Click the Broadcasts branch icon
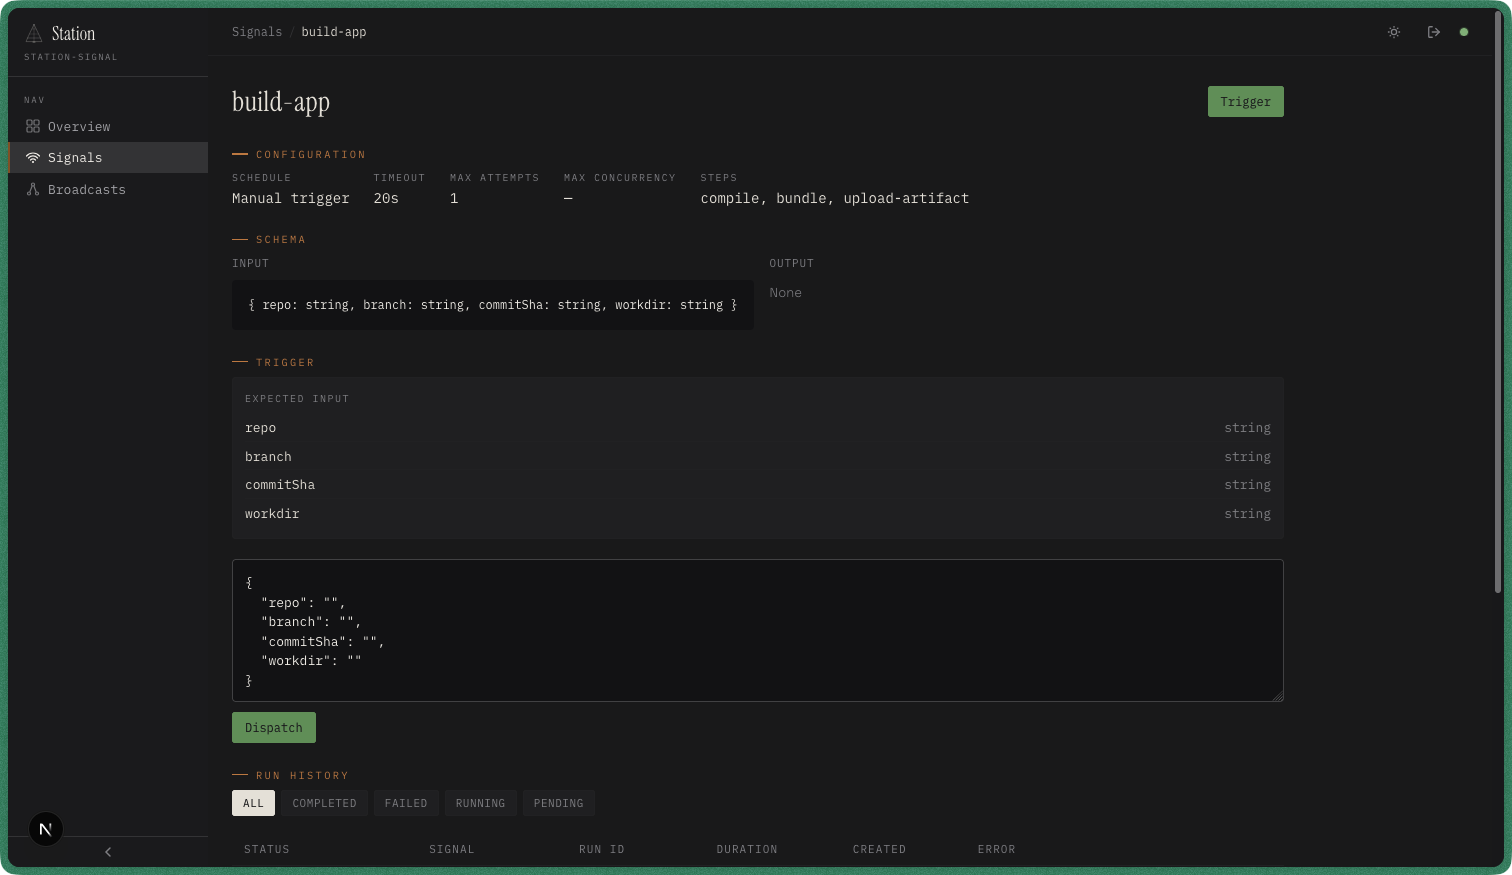Screen dimensions: 1512x875 pos(33,189)
